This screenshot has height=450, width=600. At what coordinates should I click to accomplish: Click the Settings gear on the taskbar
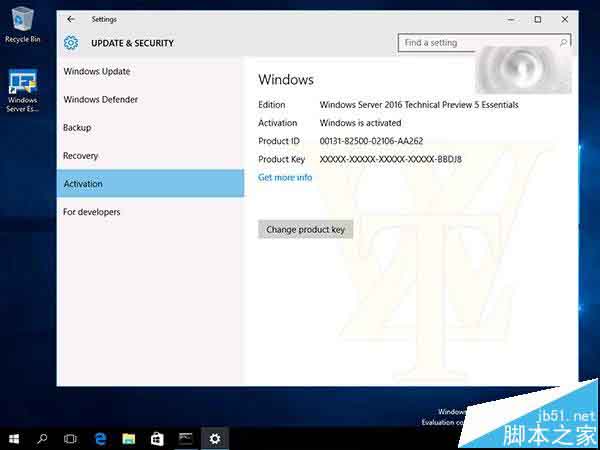[215, 439]
